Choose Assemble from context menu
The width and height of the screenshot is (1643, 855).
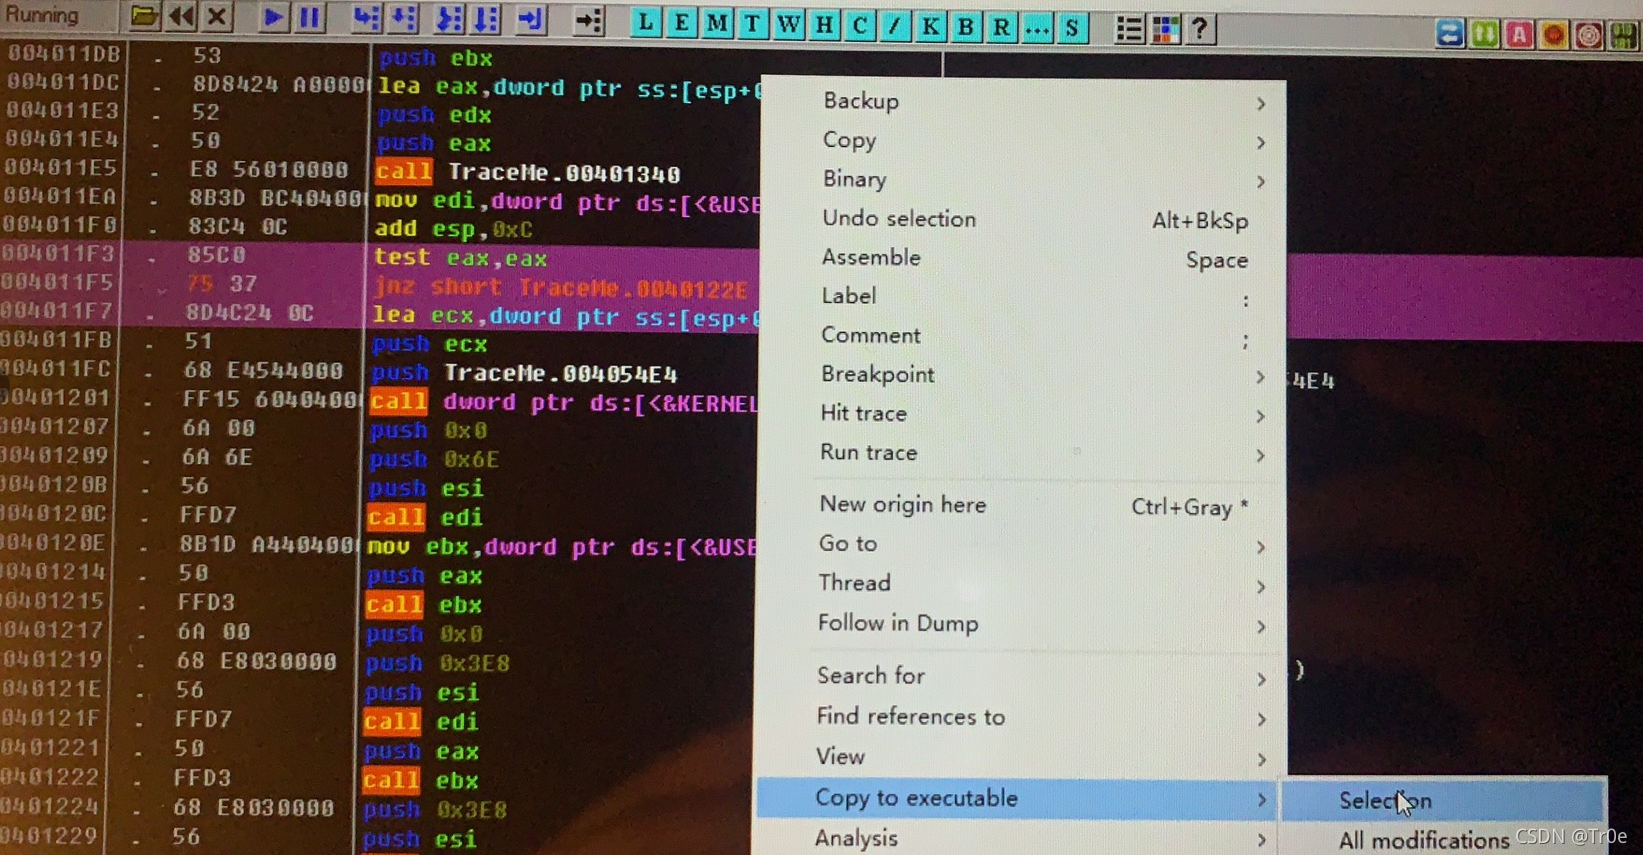click(1023, 258)
